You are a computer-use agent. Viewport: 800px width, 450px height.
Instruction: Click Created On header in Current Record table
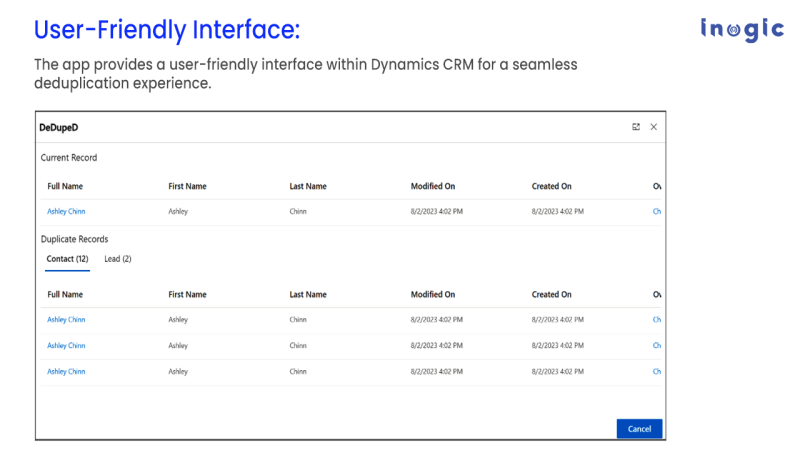tap(552, 186)
